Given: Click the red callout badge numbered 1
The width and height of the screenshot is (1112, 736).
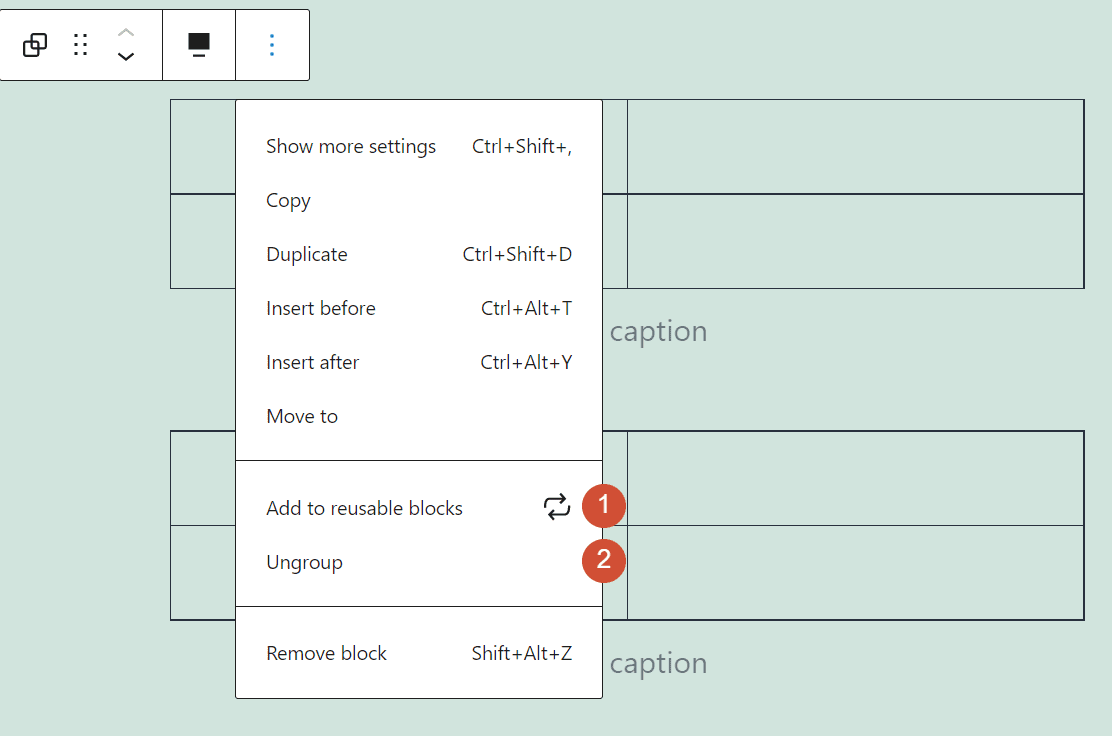Looking at the screenshot, I should [603, 506].
